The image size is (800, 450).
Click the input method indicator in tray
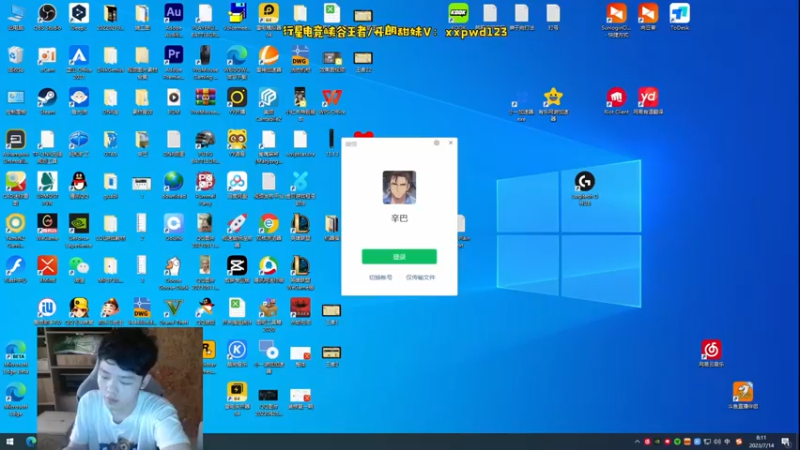point(728,442)
